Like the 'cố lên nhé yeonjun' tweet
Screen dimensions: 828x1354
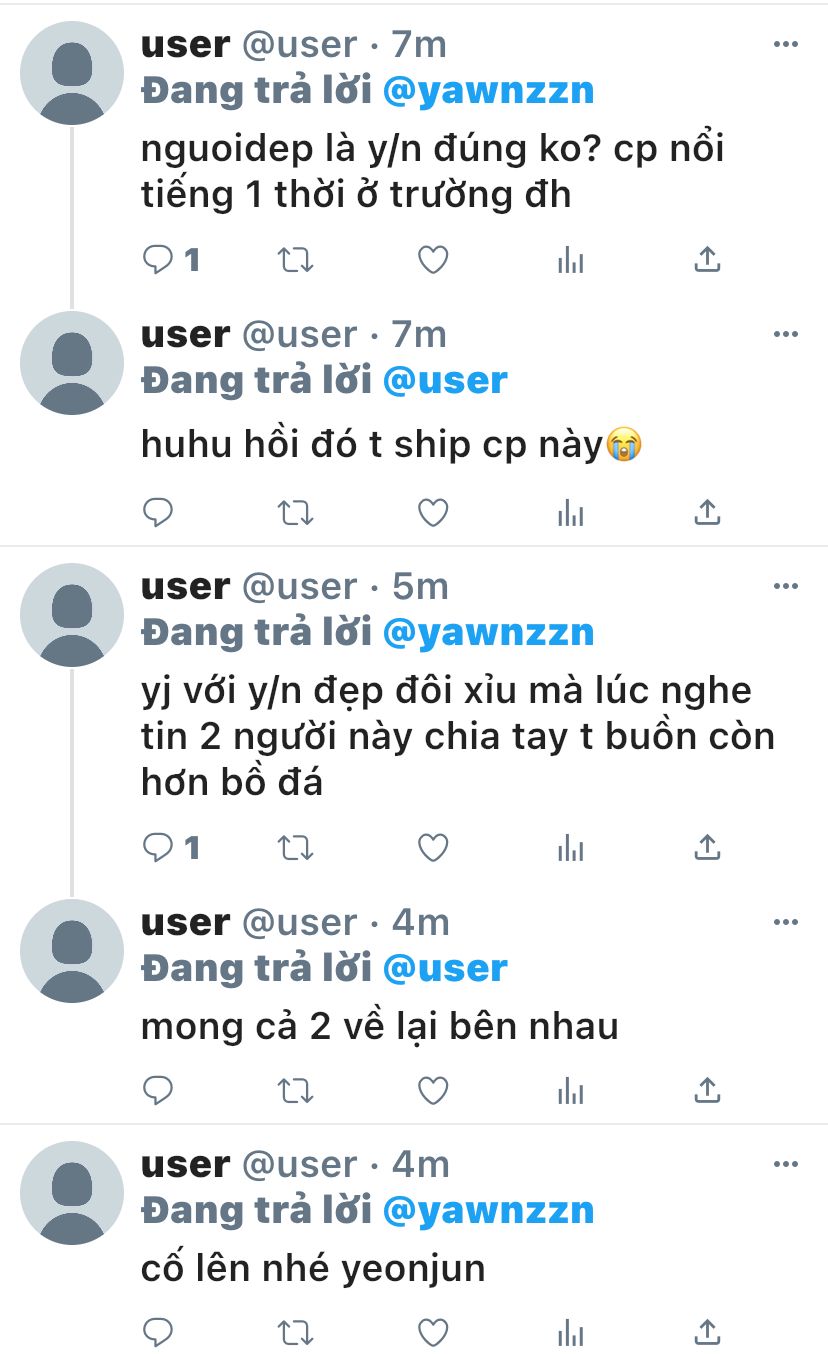[432, 1333]
